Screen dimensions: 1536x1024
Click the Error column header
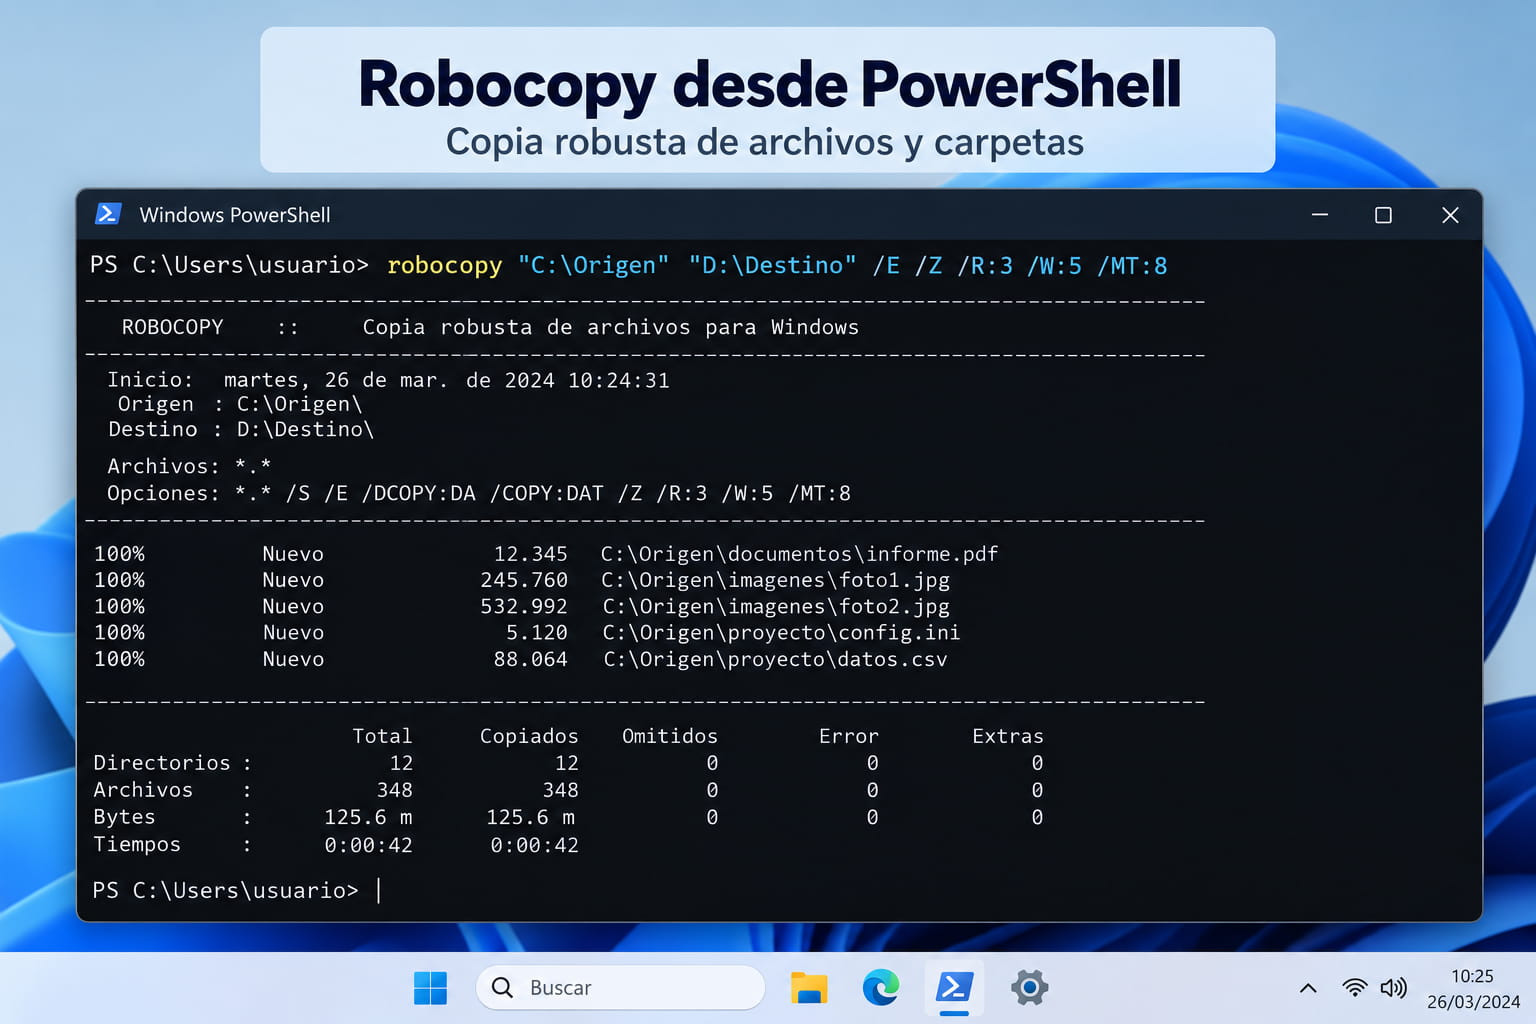849,736
